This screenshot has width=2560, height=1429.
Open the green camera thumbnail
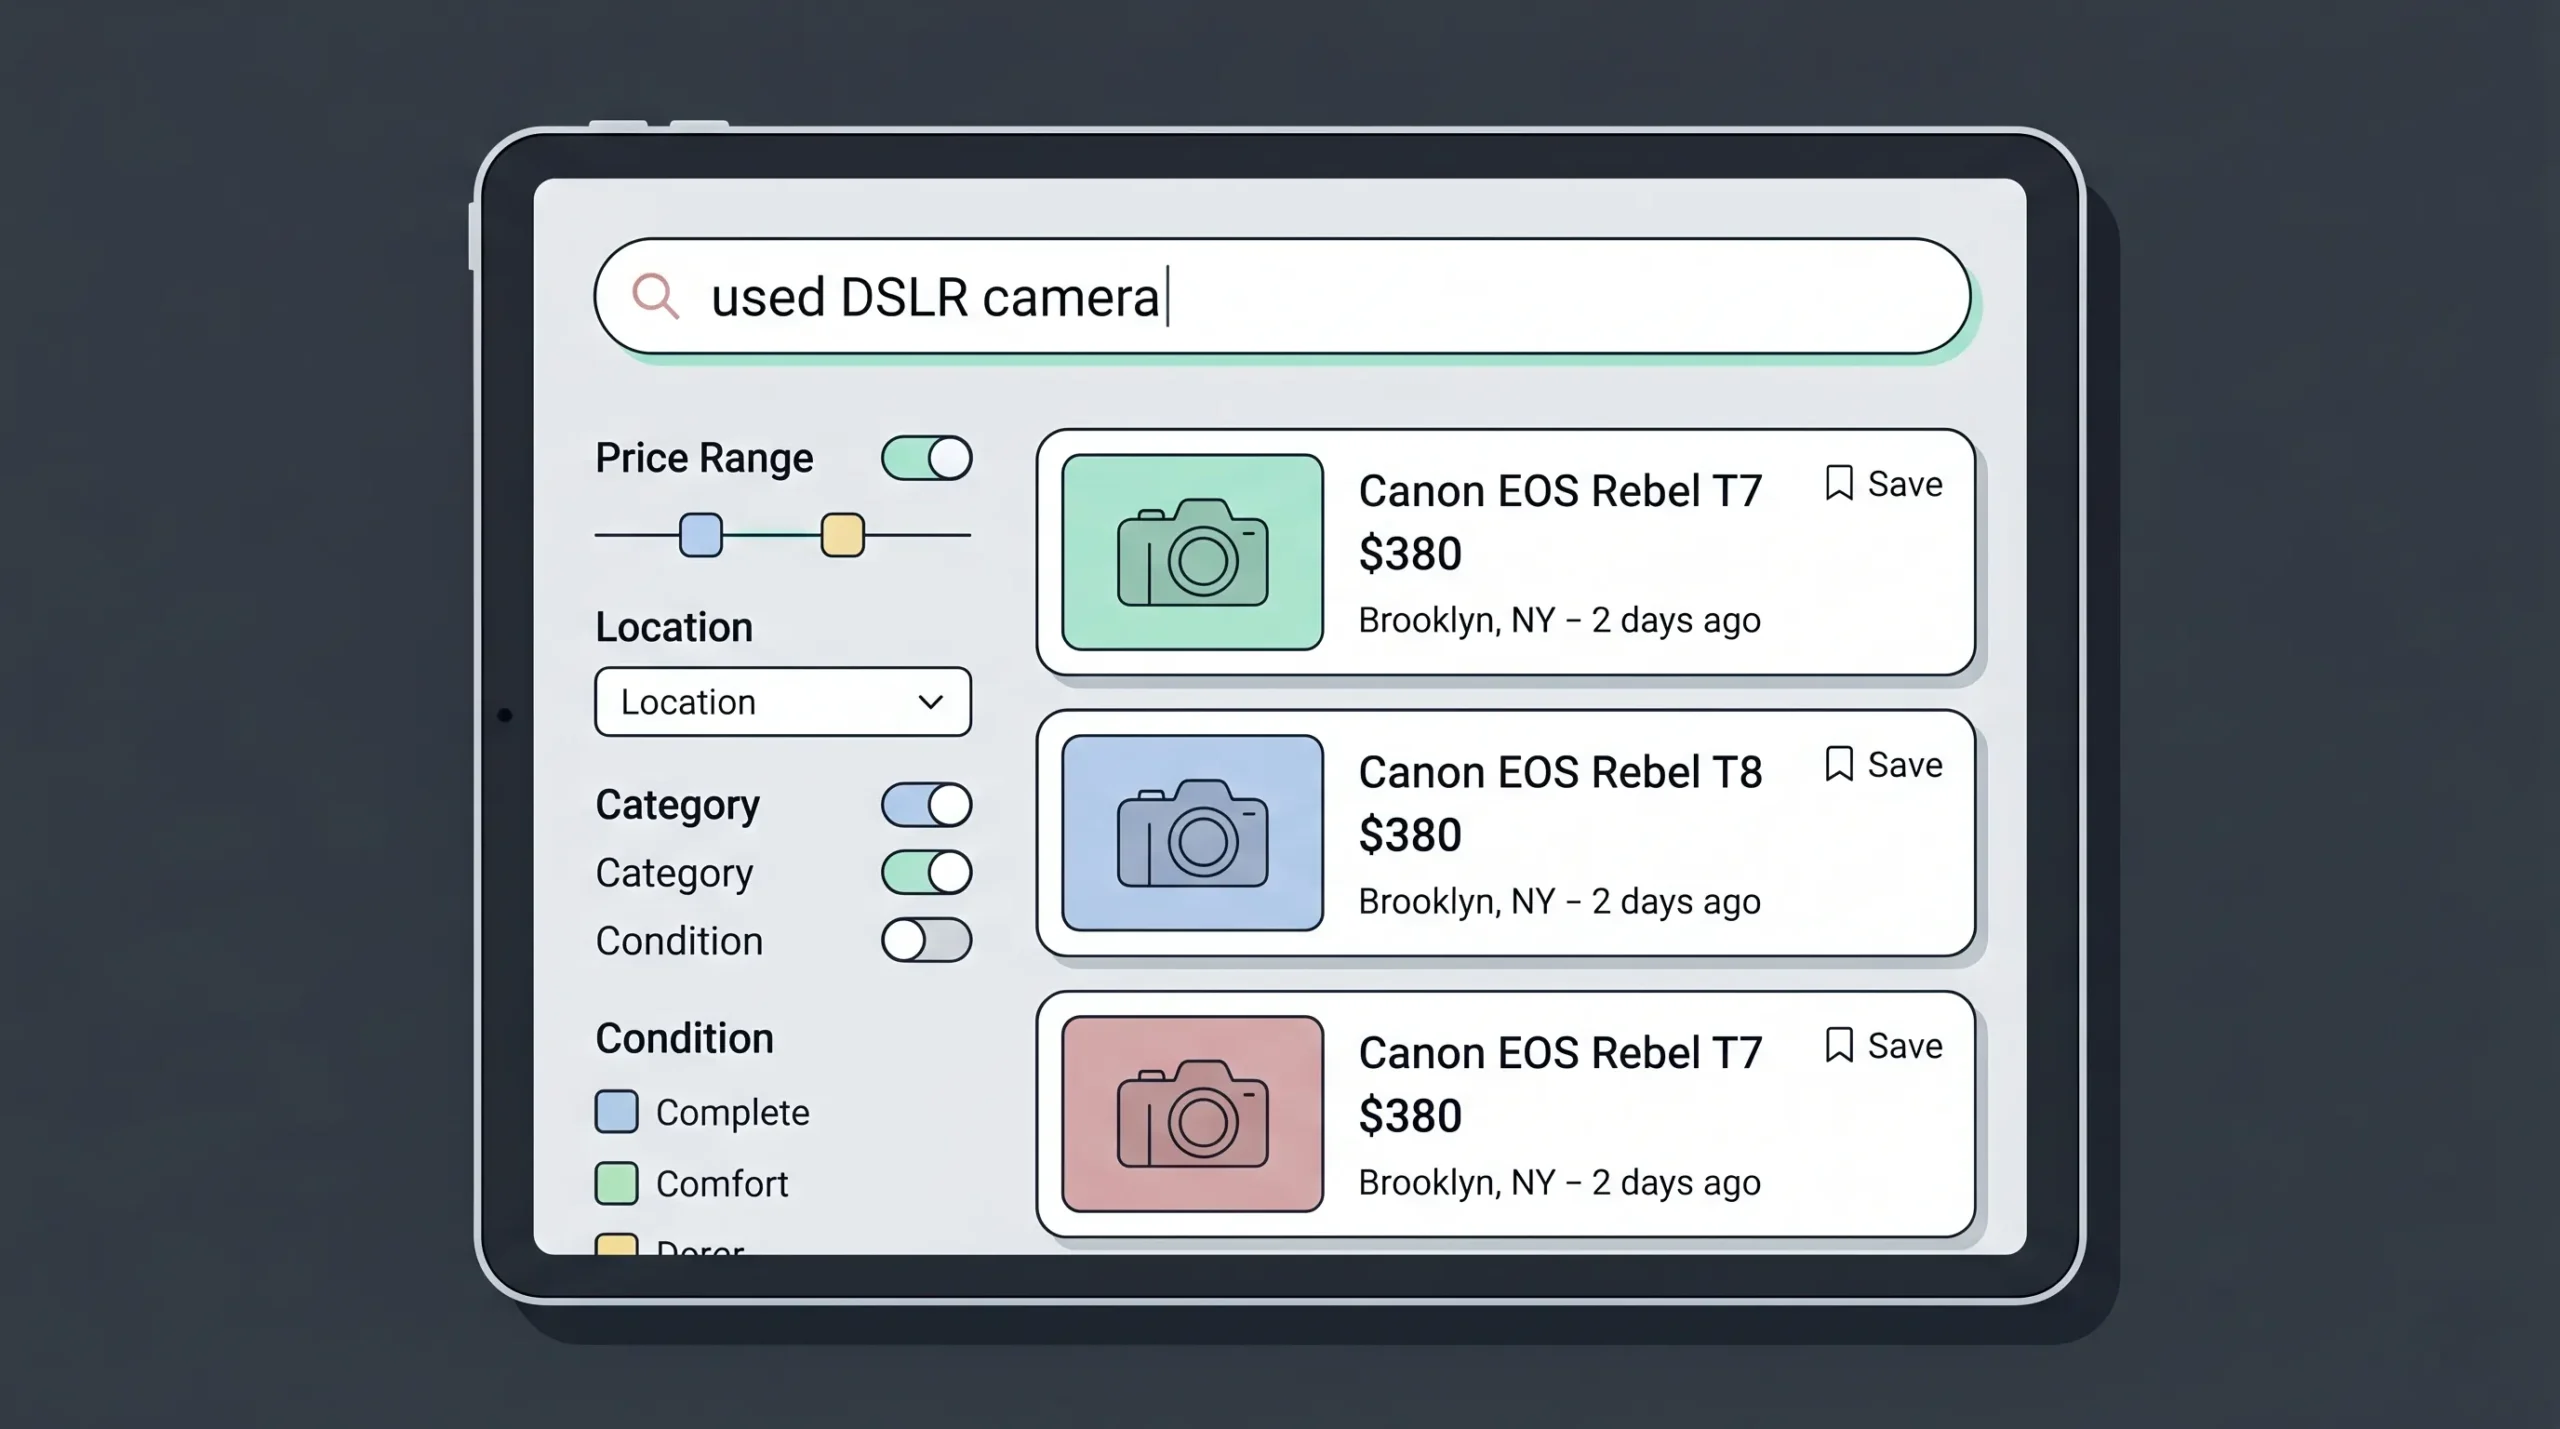1192,552
